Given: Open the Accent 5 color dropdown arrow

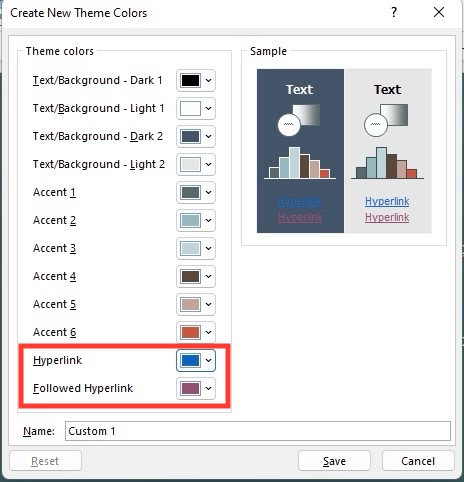Looking at the screenshot, I should pos(209,304).
